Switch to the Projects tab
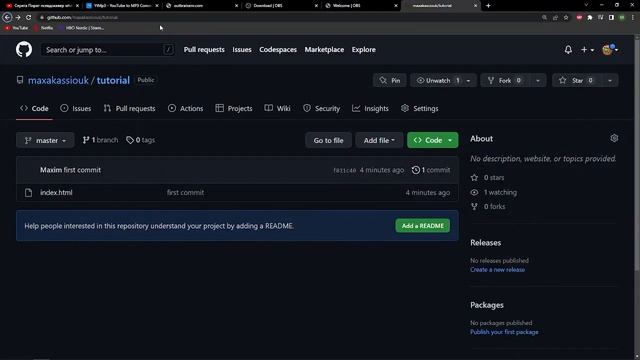Screen dimensions: 640x360 coord(234,108)
